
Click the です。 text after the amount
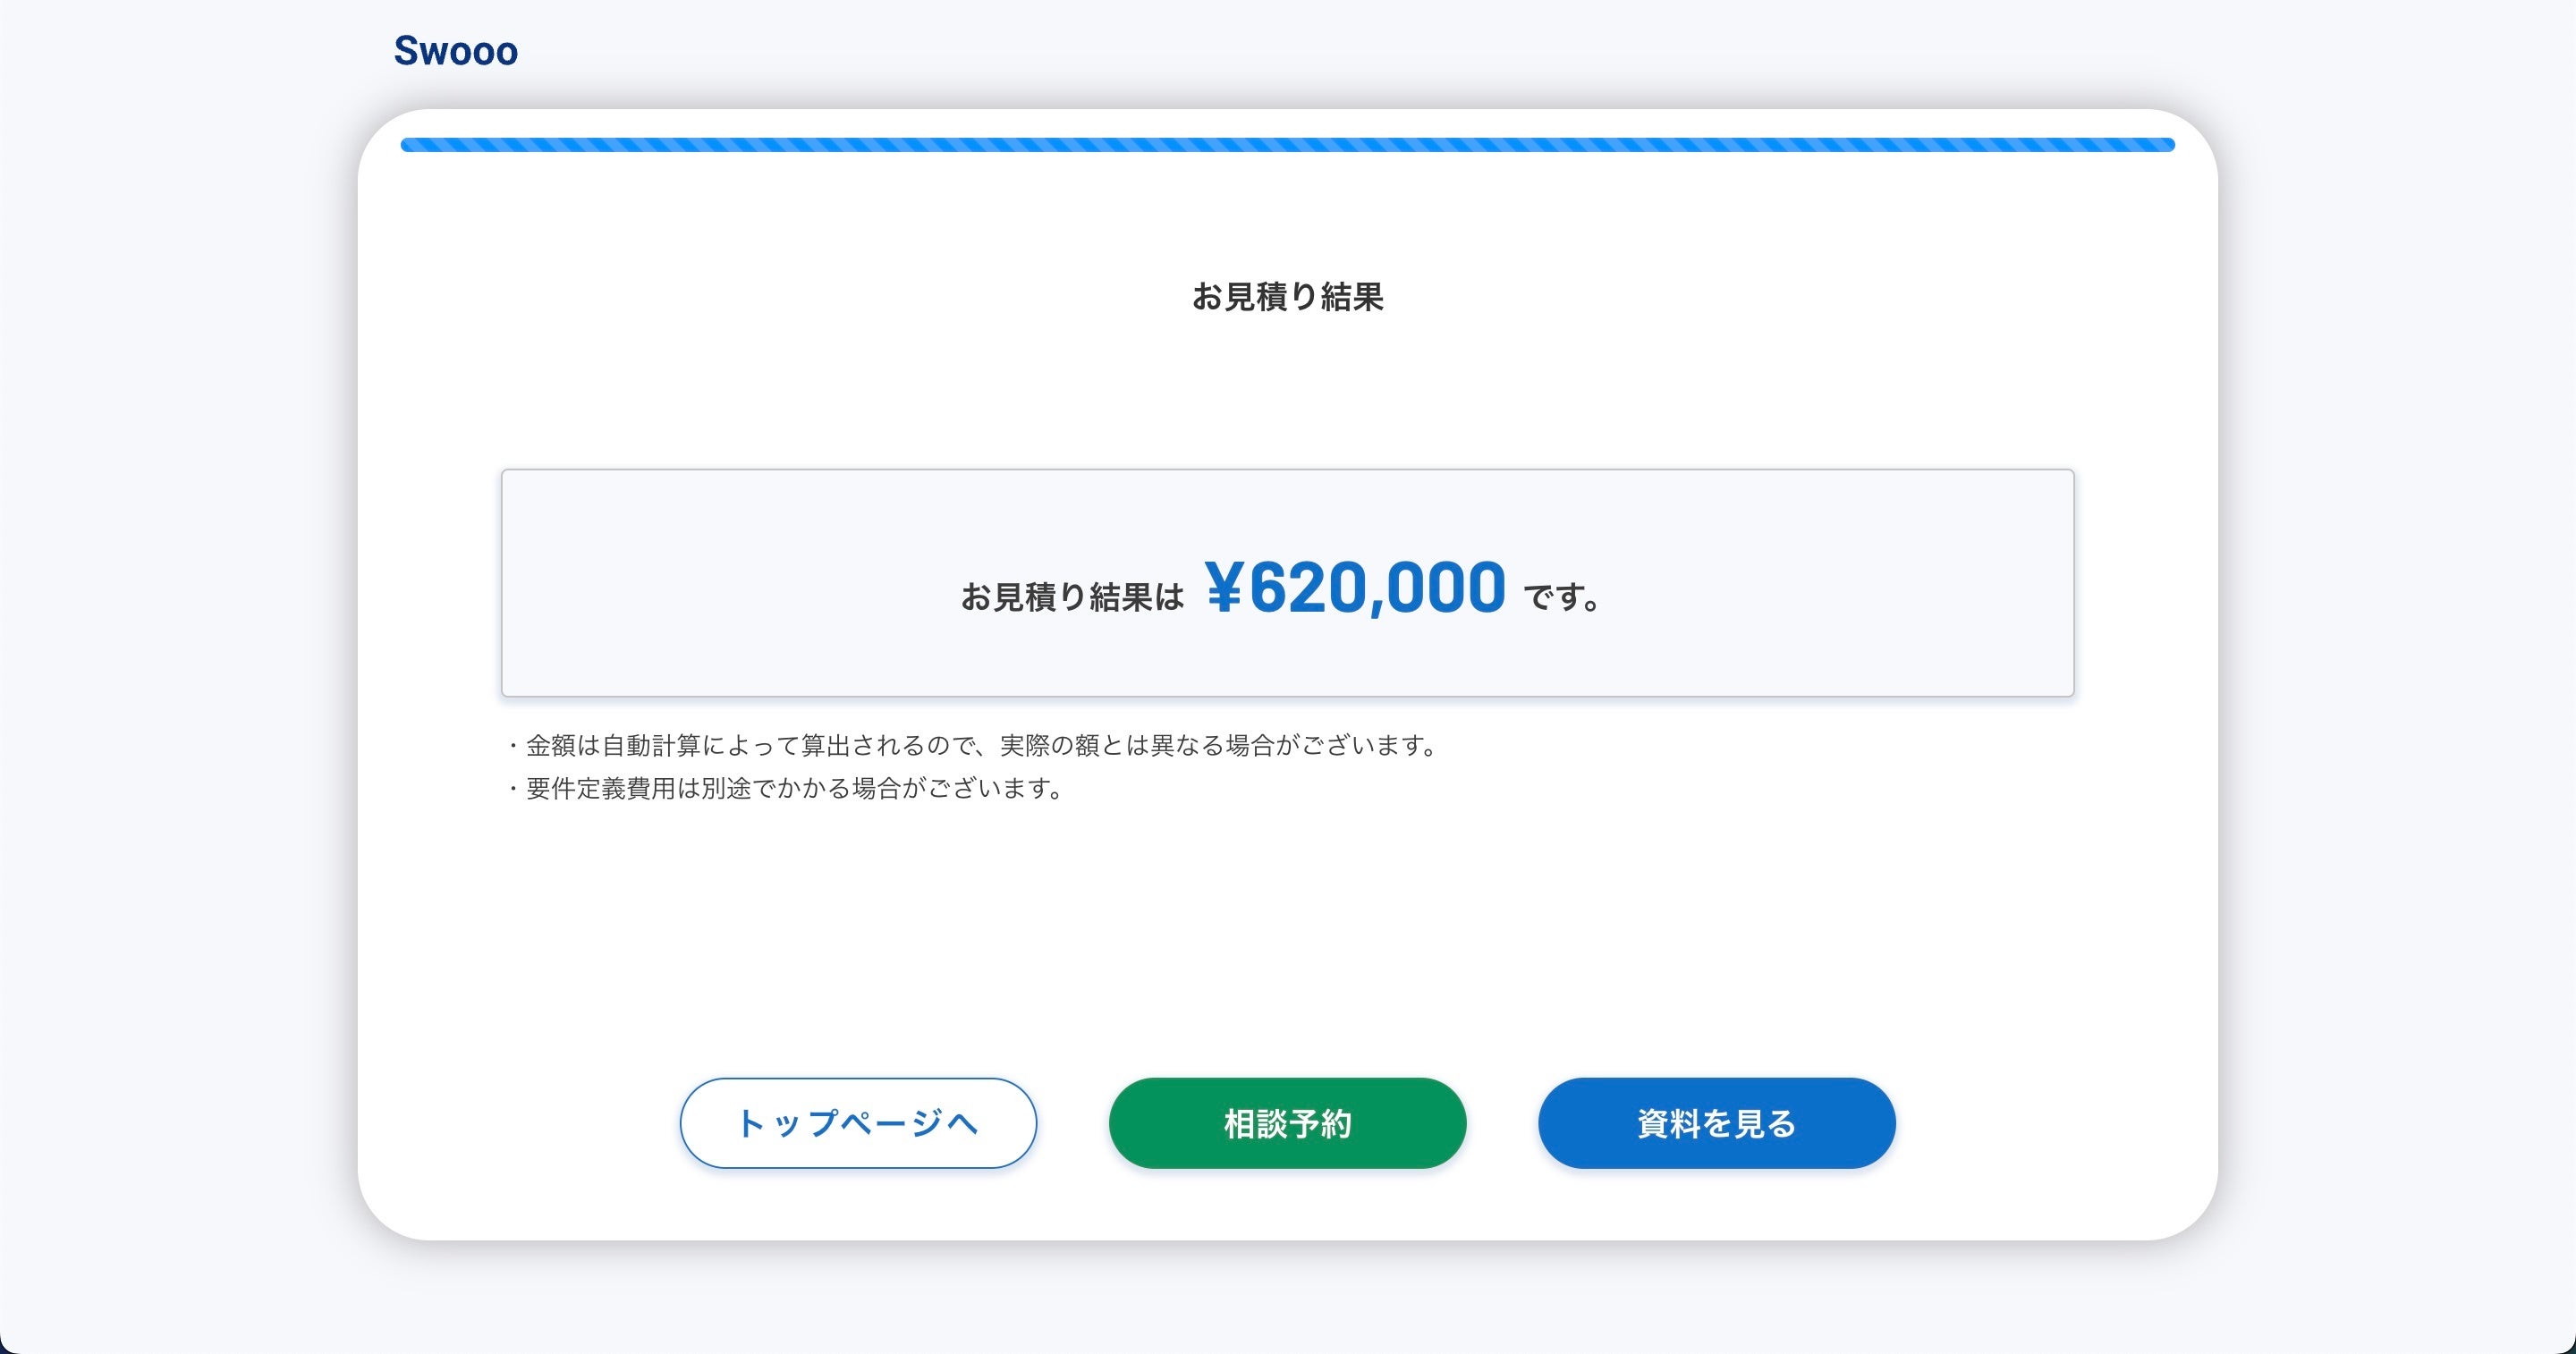tap(1560, 597)
